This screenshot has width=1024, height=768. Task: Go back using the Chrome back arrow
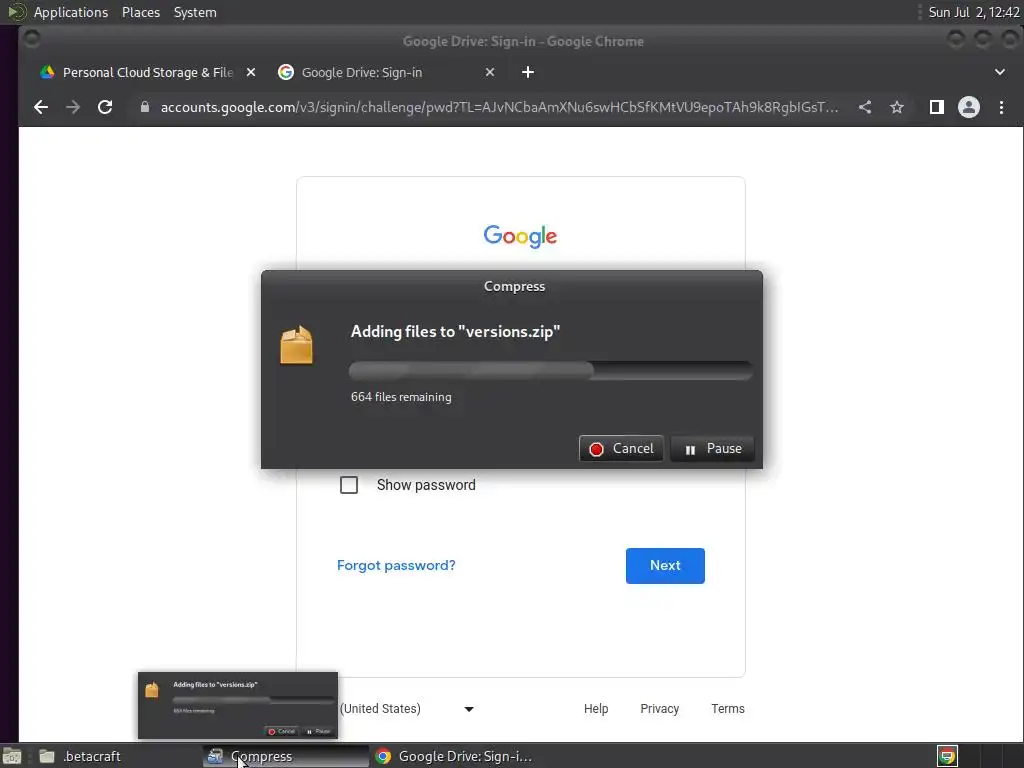[40, 107]
